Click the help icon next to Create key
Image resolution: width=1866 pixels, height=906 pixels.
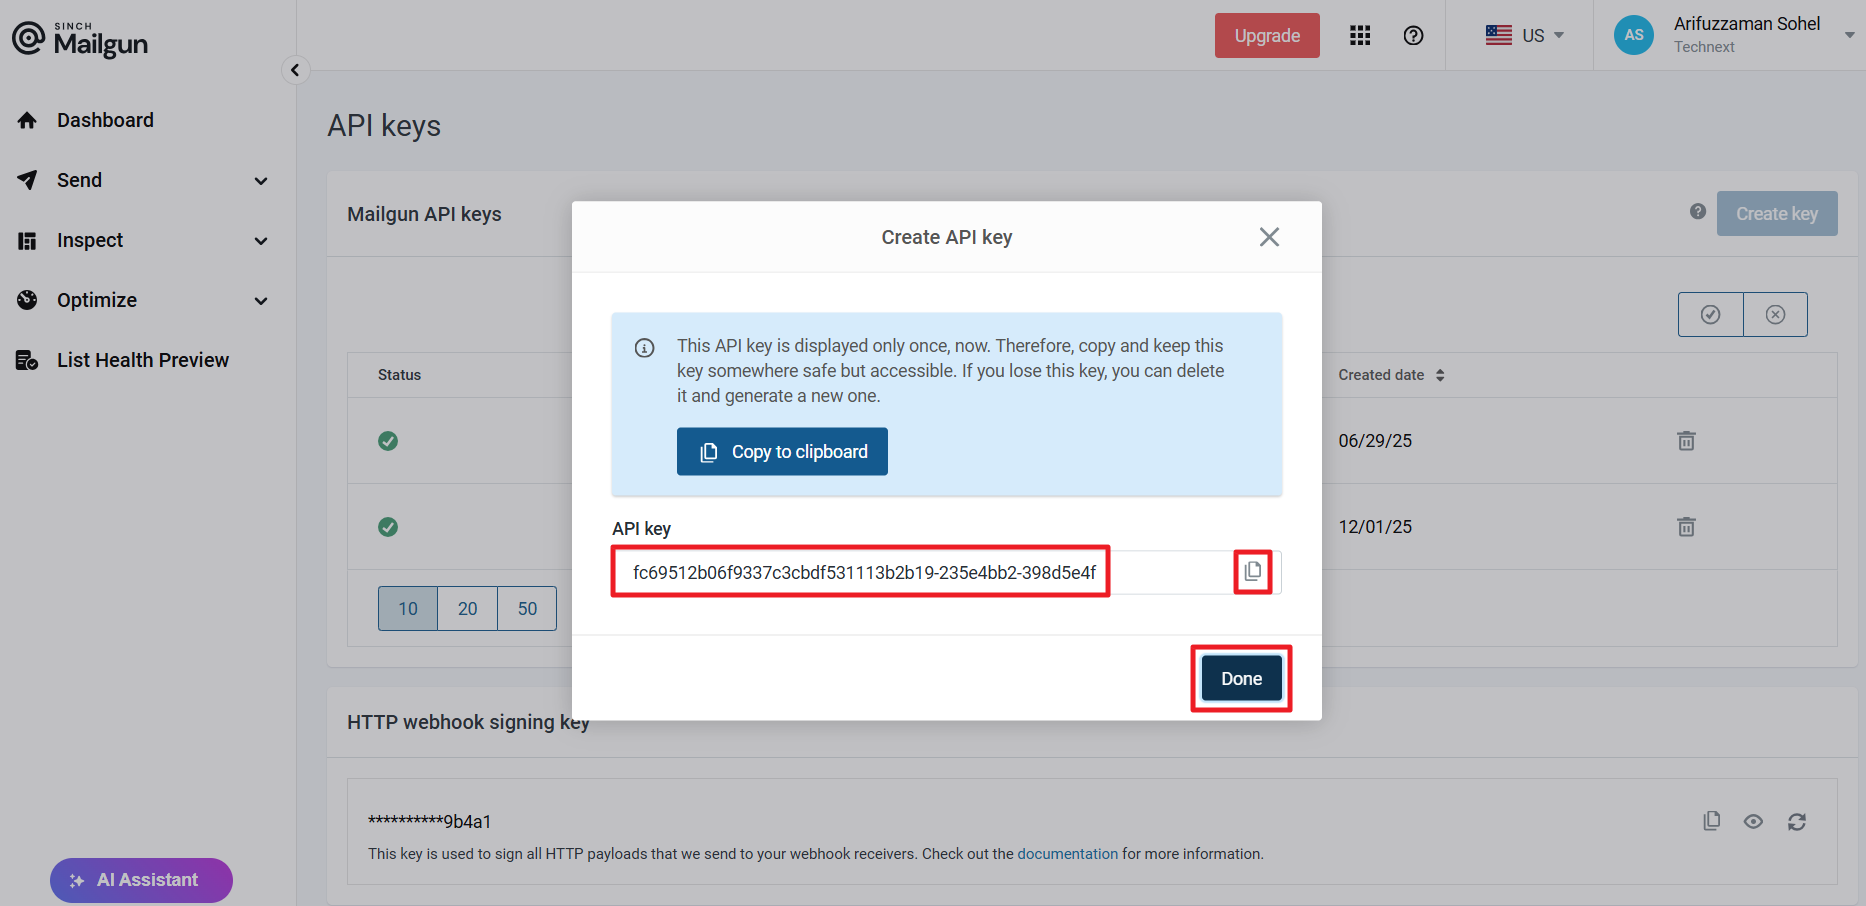(x=1697, y=212)
